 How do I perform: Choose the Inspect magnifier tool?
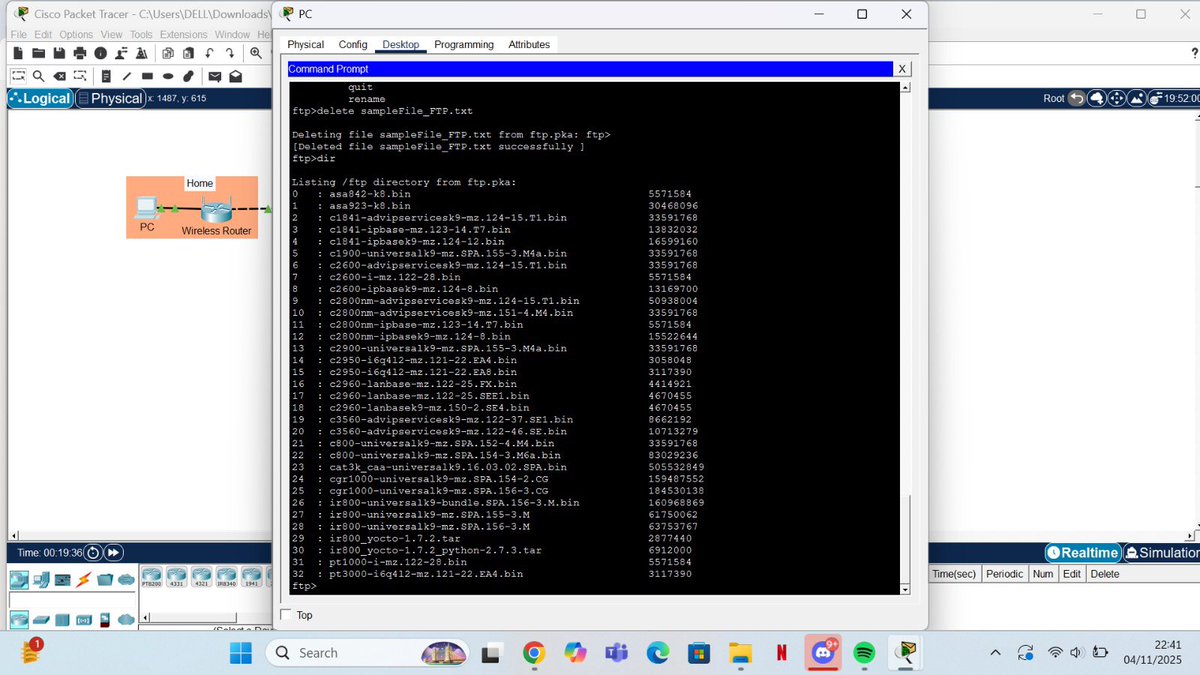pos(38,76)
